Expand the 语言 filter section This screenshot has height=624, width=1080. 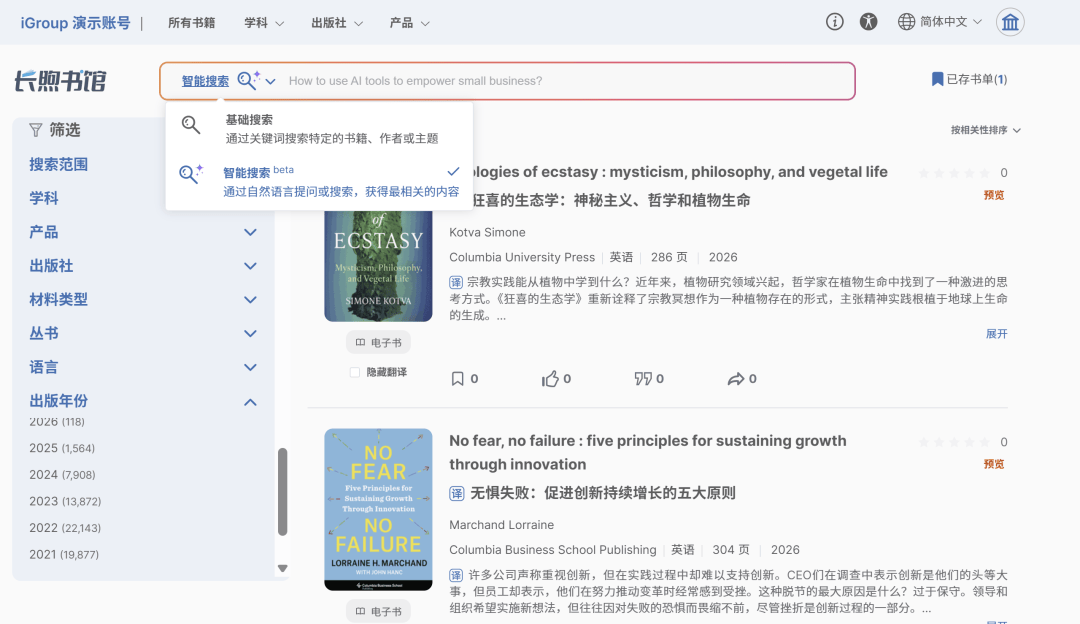(x=250, y=367)
